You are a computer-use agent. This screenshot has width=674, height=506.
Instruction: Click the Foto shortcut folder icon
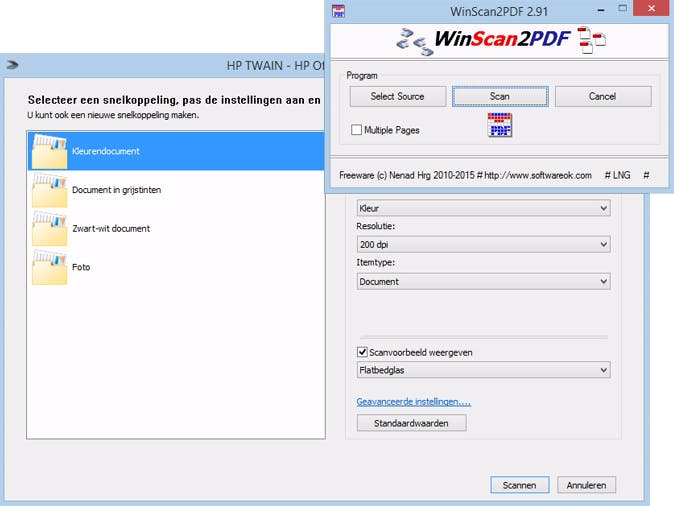pos(49,267)
